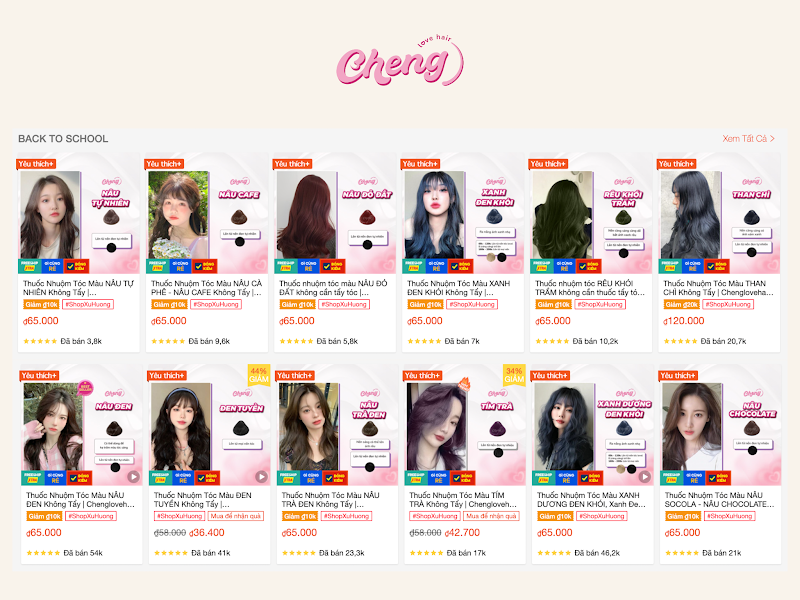800x600 pixels.
Task: Click 34% GIẢM discount badge
Action: (x=514, y=375)
